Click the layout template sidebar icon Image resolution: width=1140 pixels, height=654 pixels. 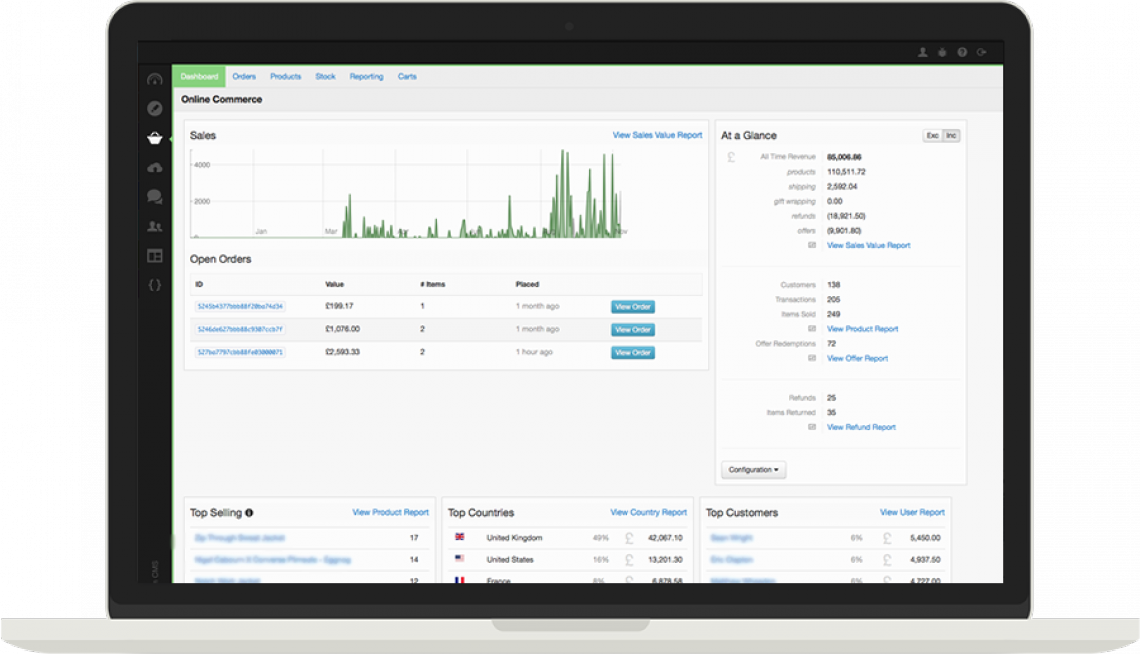pyautogui.click(x=154, y=256)
